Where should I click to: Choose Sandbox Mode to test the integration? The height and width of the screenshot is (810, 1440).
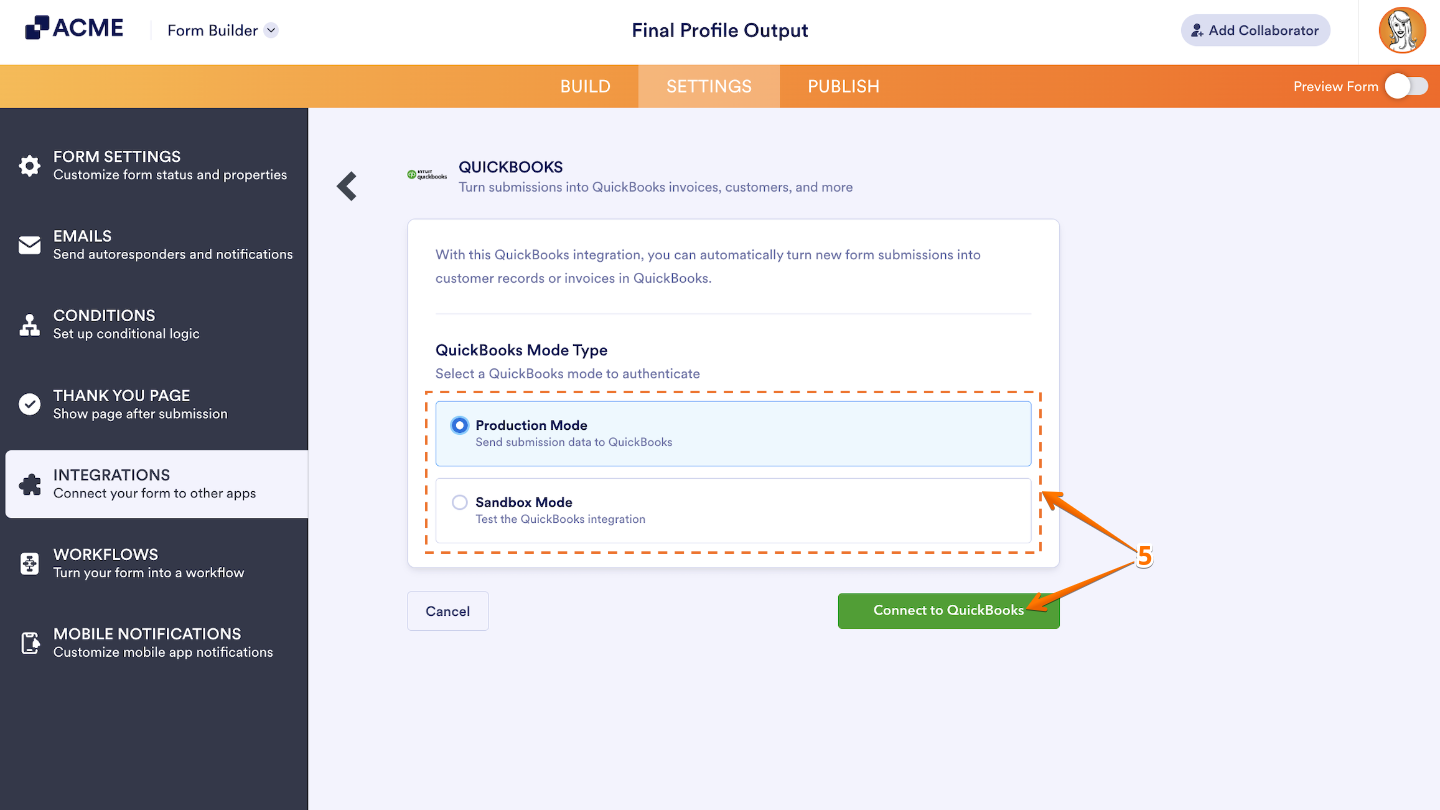click(459, 502)
